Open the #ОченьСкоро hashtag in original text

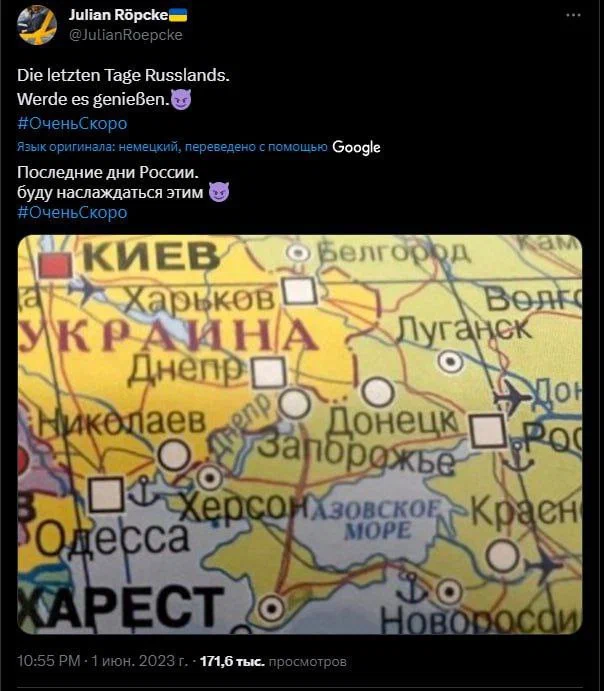[72, 123]
